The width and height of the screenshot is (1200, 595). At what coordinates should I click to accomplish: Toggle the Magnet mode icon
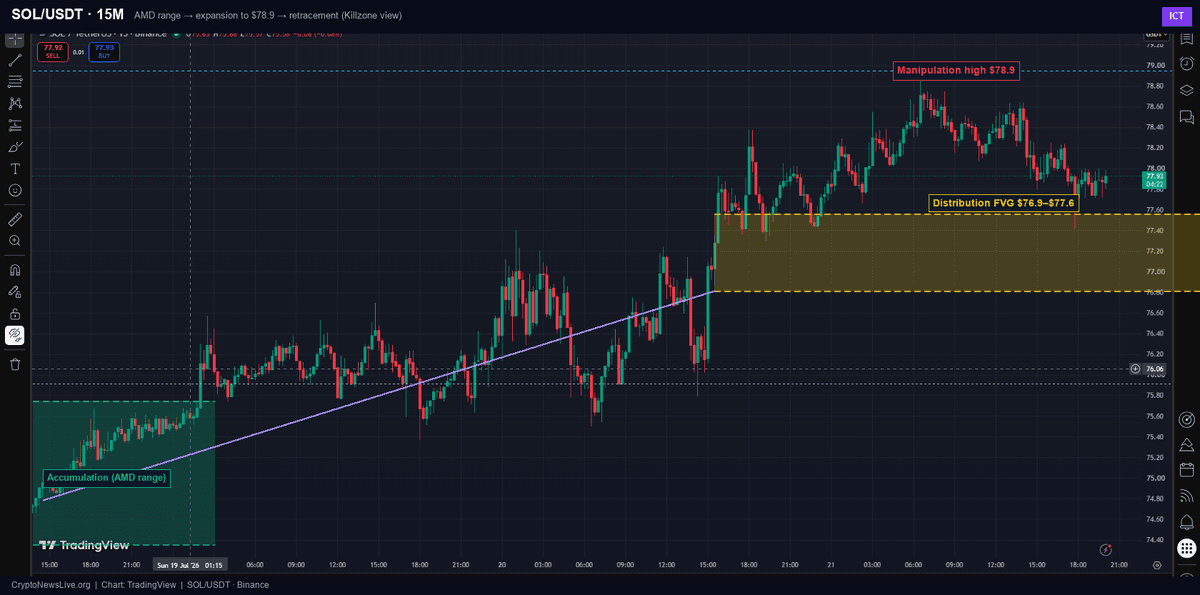[x=15, y=269]
